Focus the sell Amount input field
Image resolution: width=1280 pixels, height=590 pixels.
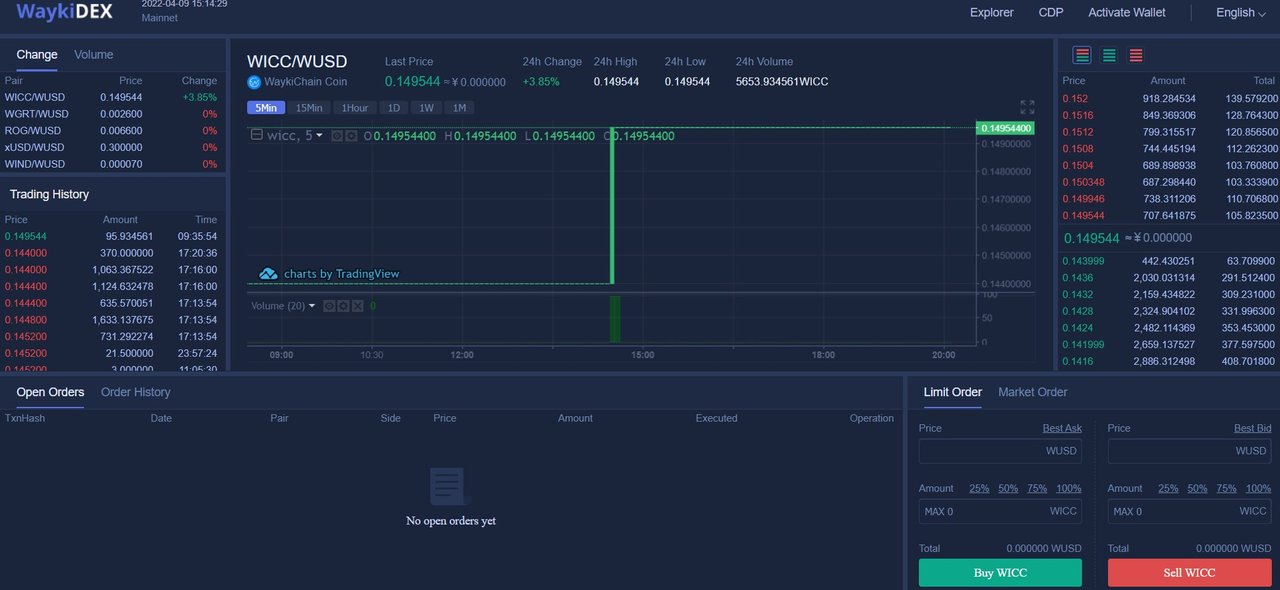(x=1190, y=511)
